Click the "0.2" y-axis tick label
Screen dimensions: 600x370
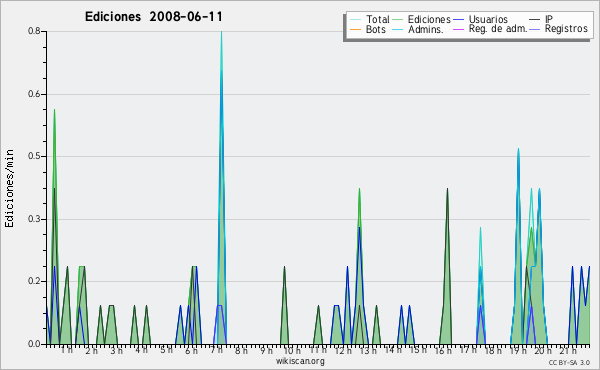pos(34,281)
